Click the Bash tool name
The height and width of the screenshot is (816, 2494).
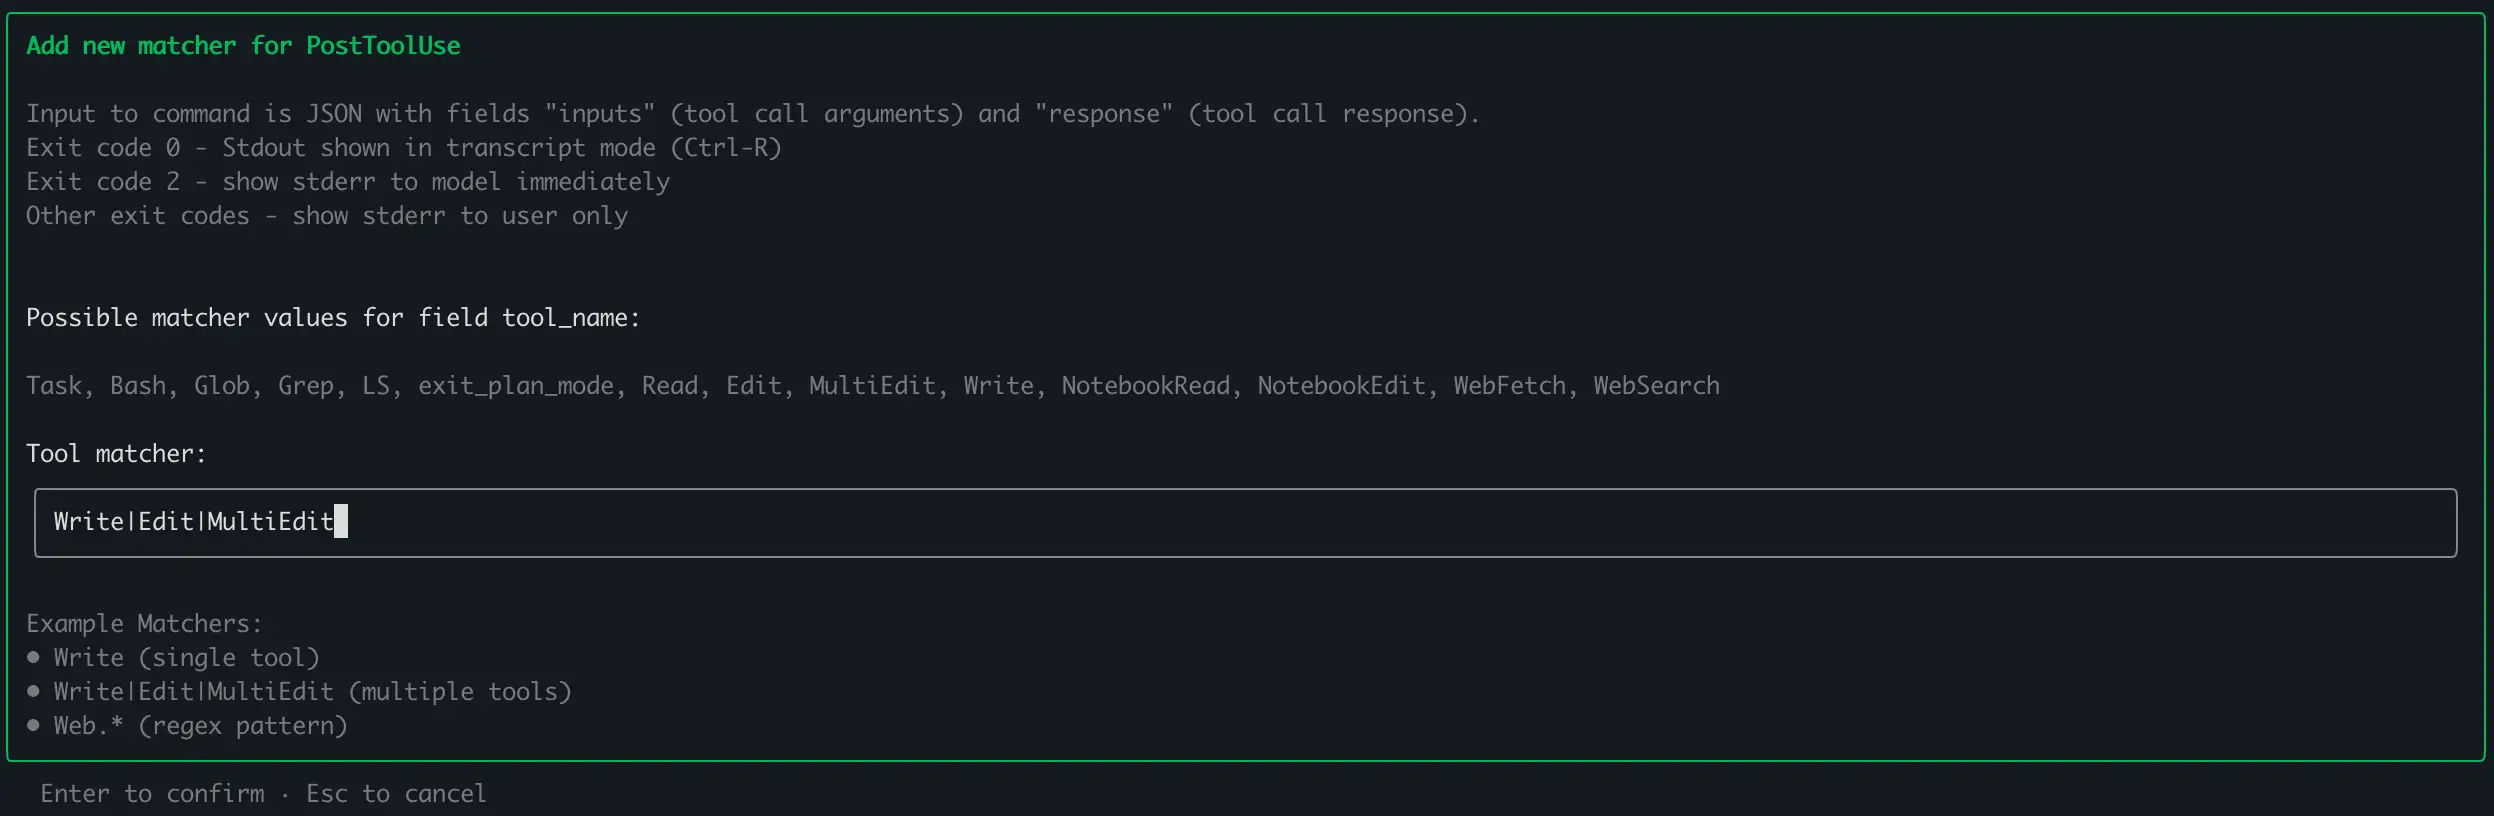[138, 386]
